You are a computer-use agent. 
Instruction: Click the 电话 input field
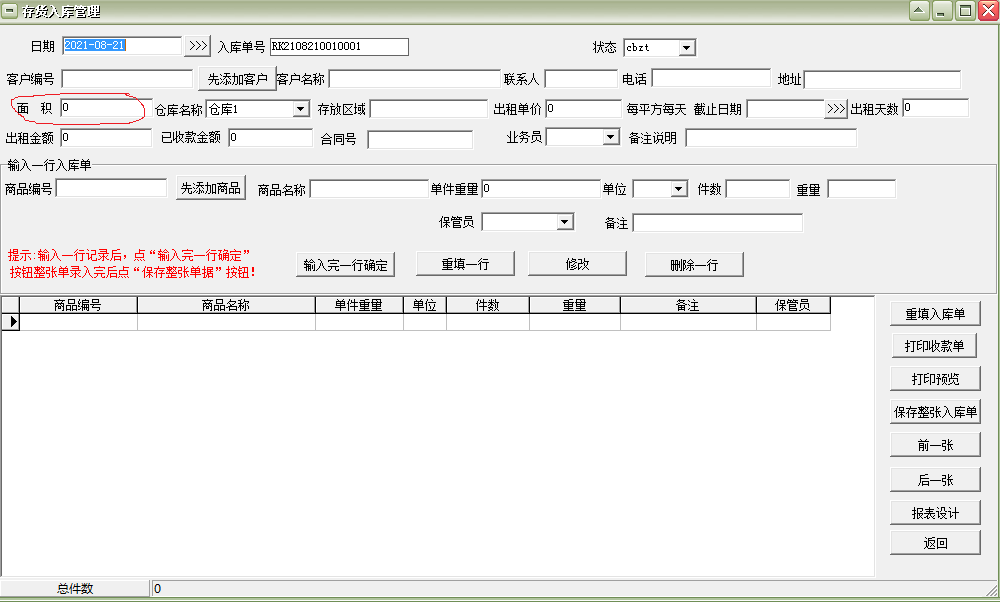coord(710,78)
